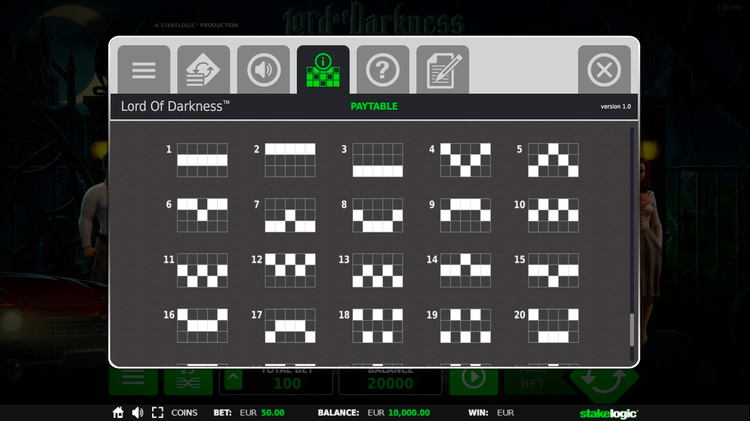Click payline 20 pattern

coord(553,325)
